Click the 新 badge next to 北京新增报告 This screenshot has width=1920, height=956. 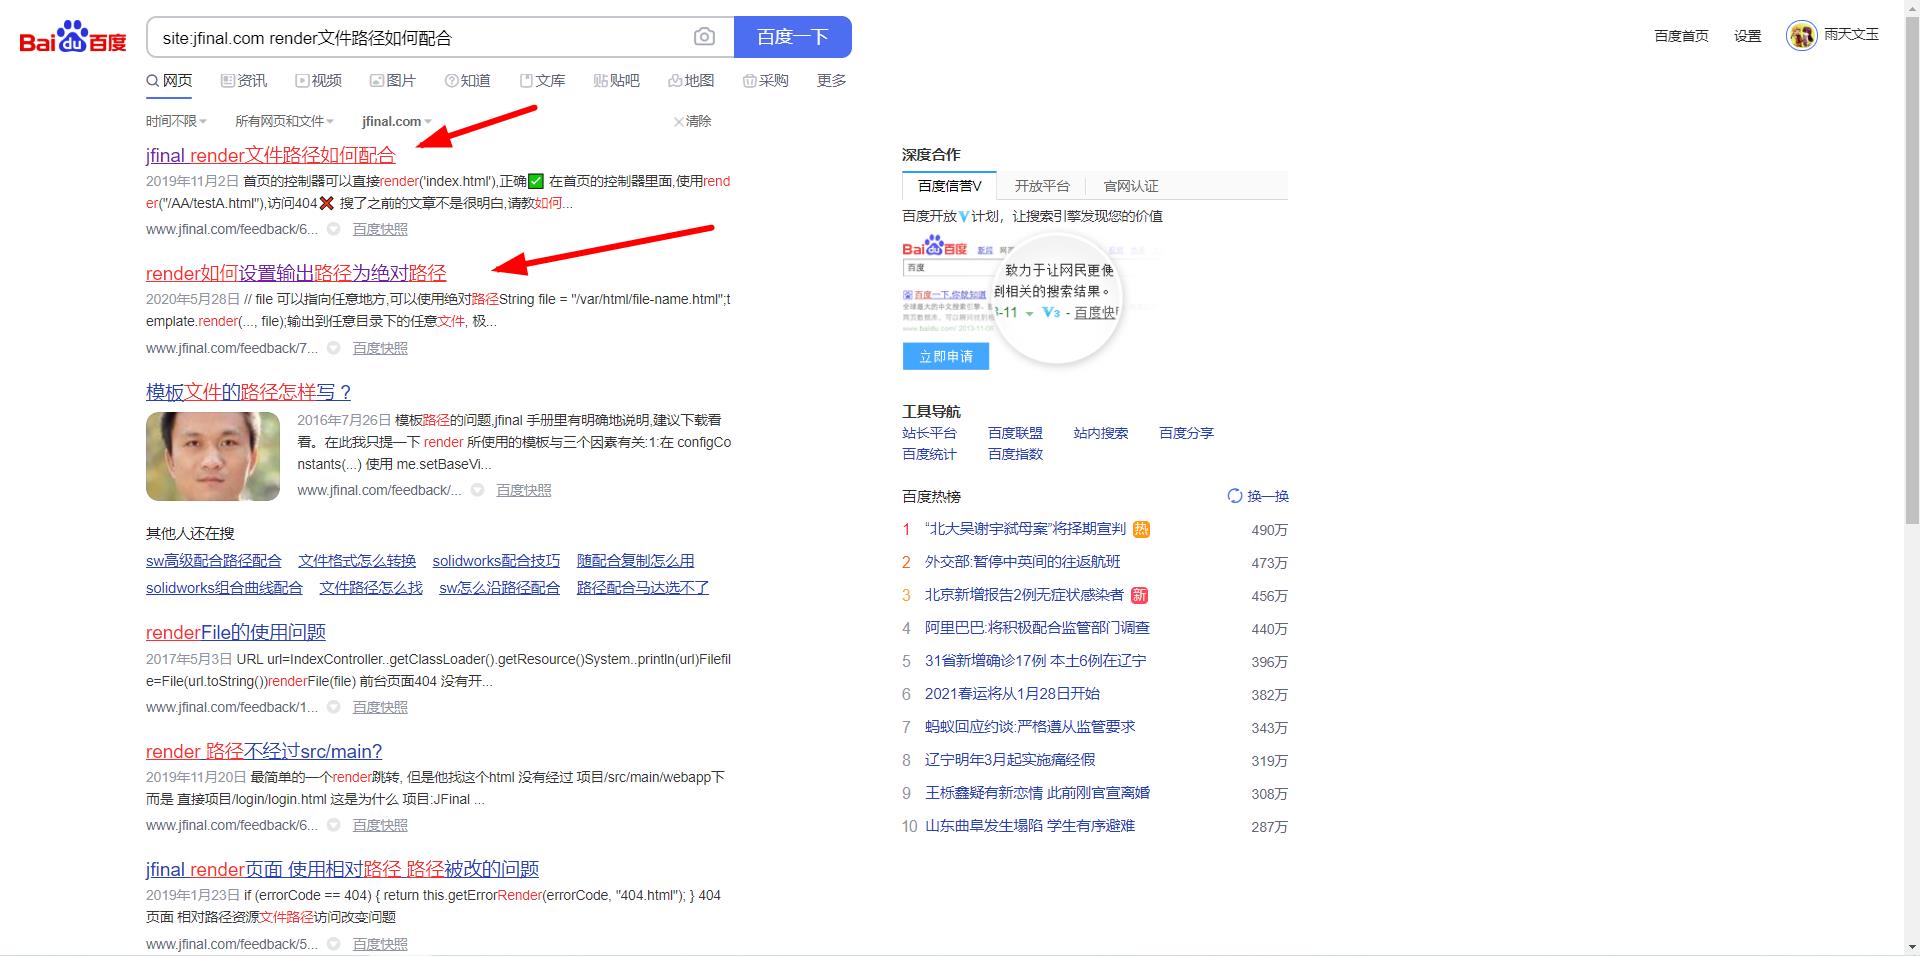click(1139, 595)
